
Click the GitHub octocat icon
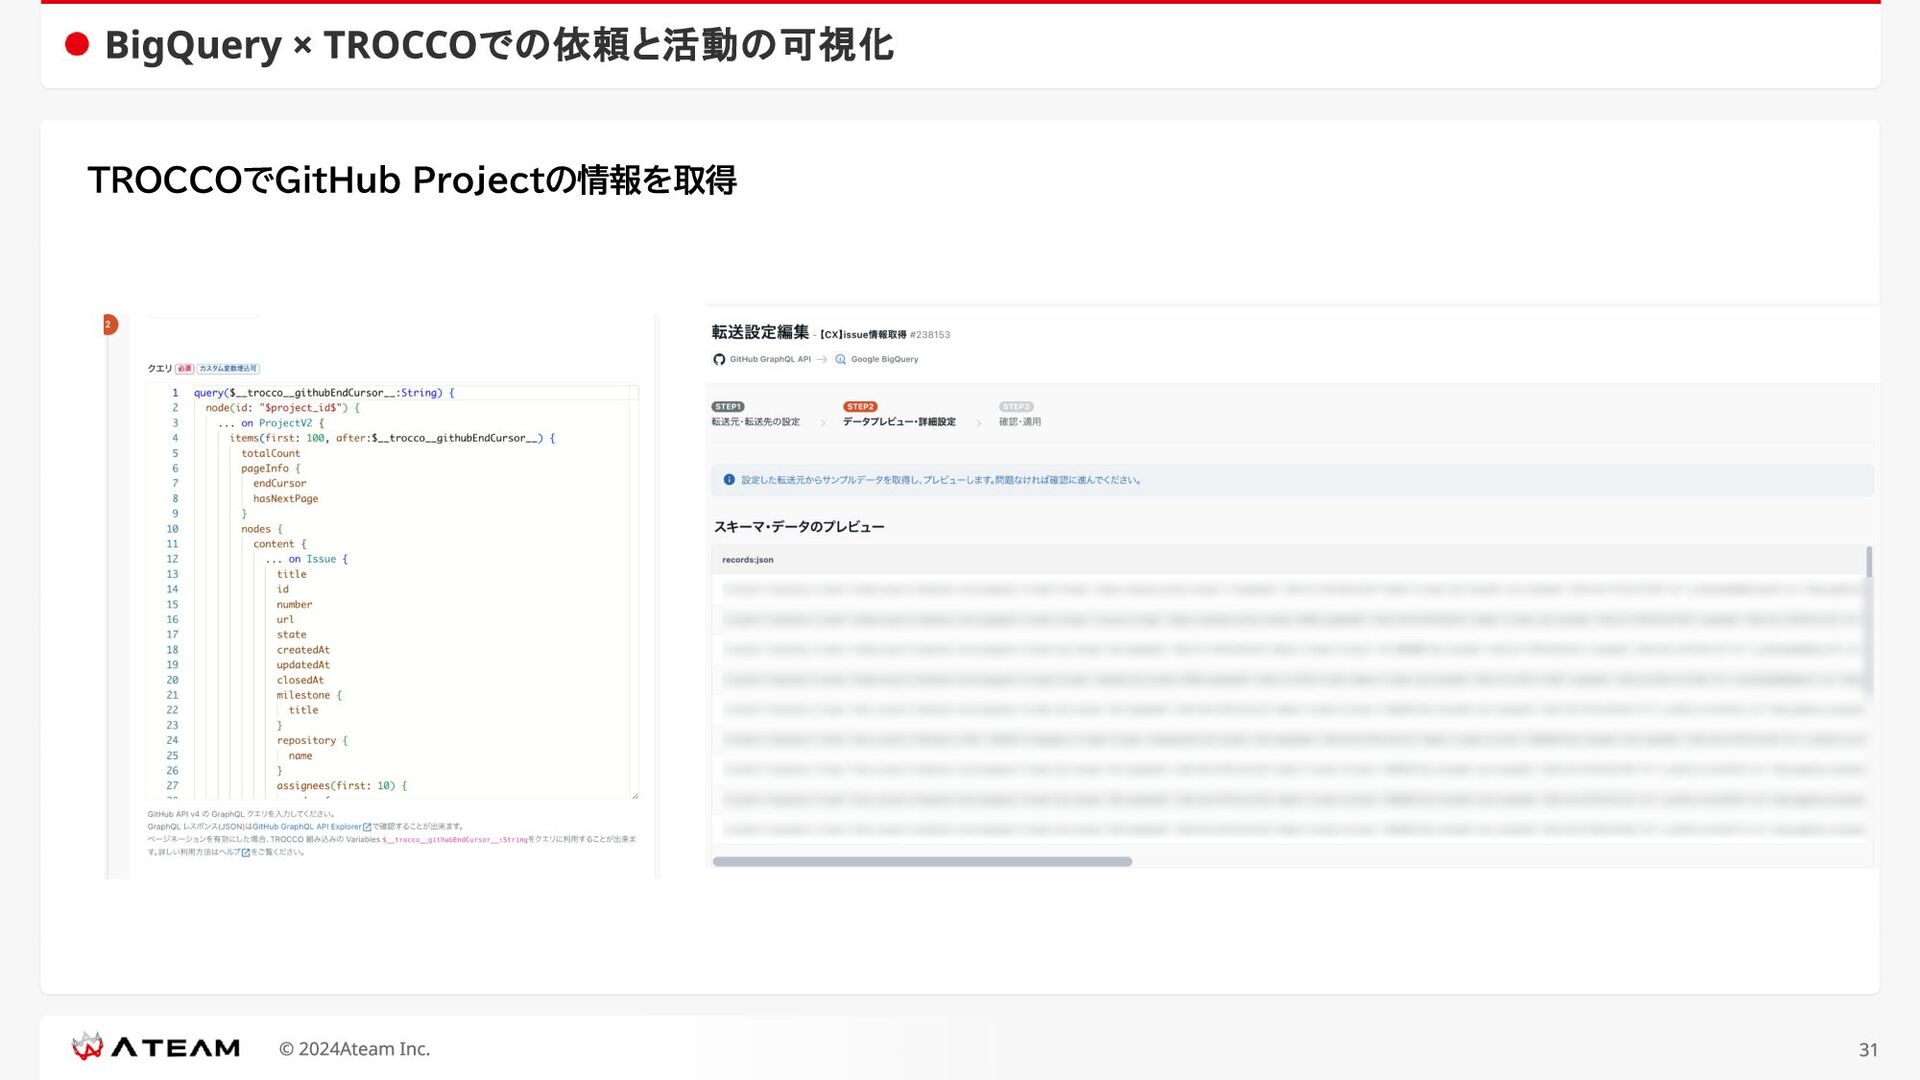click(x=719, y=359)
